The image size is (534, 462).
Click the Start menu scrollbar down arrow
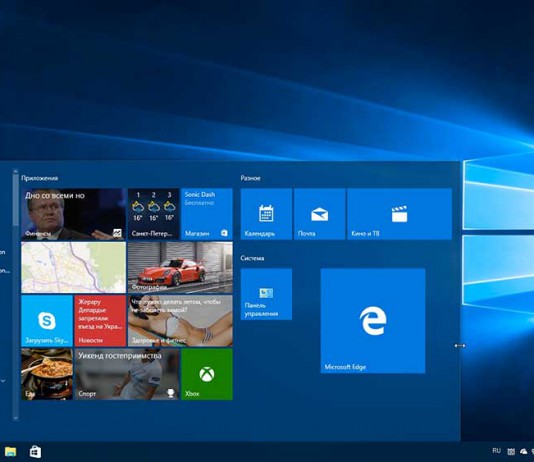(x=15, y=418)
